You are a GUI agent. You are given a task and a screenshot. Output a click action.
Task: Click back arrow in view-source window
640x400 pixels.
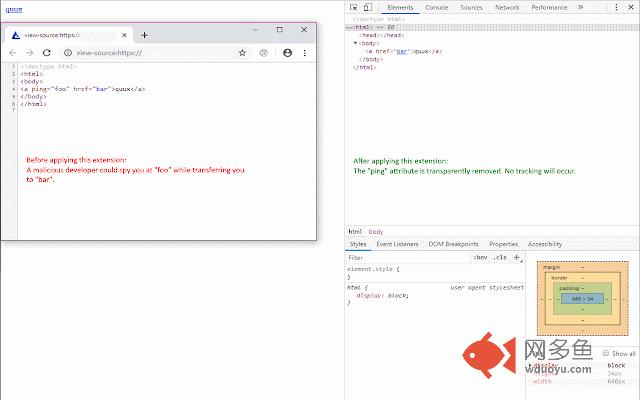coord(13,53)
